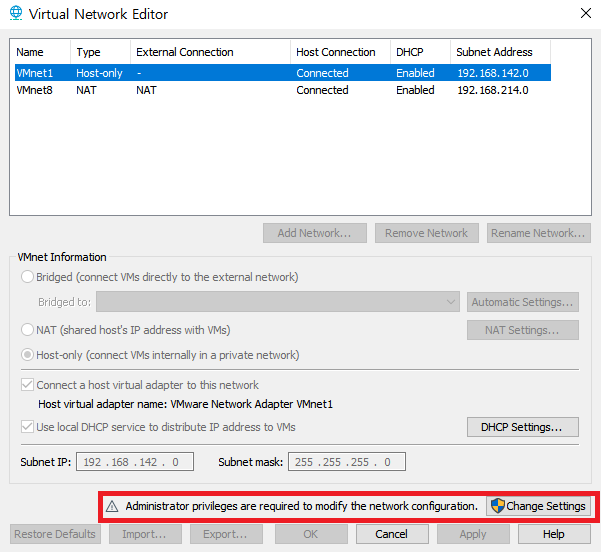
Task: Click Restore Defaults button
Action: click(55, 534)
